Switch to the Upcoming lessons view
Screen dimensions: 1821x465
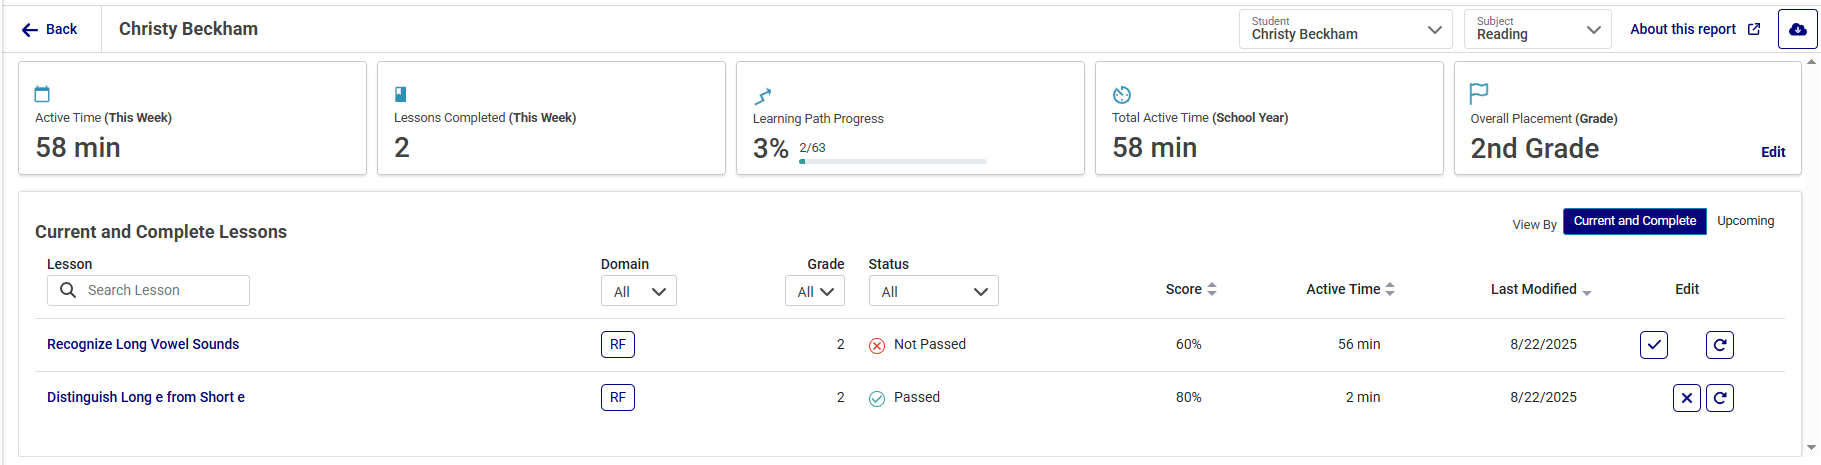1745,221
